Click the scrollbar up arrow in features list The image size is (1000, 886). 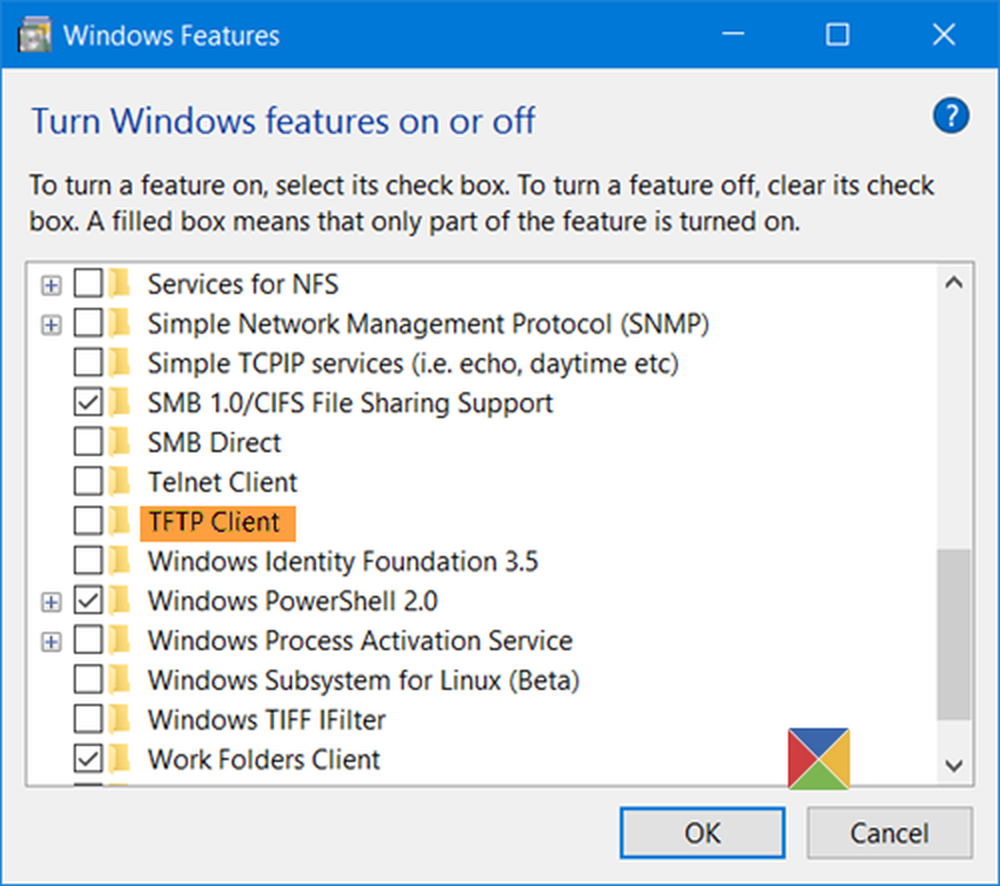[953, 284]
